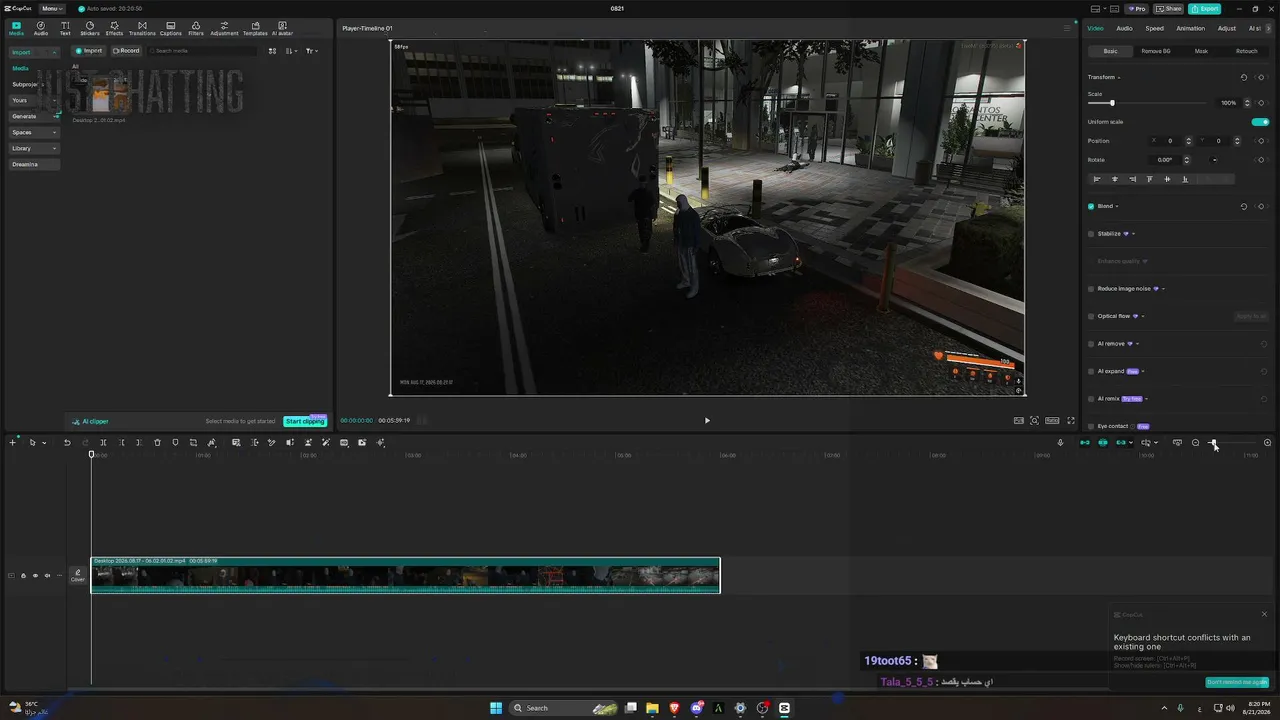This screenshot has width=1280, height=720.
Task: Collapse the Import section in sidebar
Action: [x=54, y=52]
